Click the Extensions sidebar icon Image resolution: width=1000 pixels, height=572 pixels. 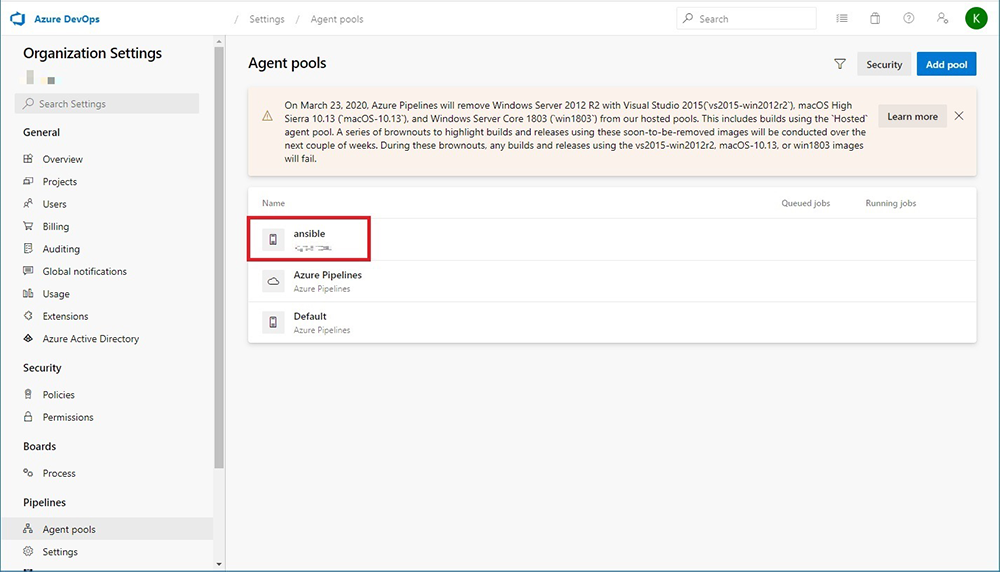pyautogui.click(x=28, y=316)
